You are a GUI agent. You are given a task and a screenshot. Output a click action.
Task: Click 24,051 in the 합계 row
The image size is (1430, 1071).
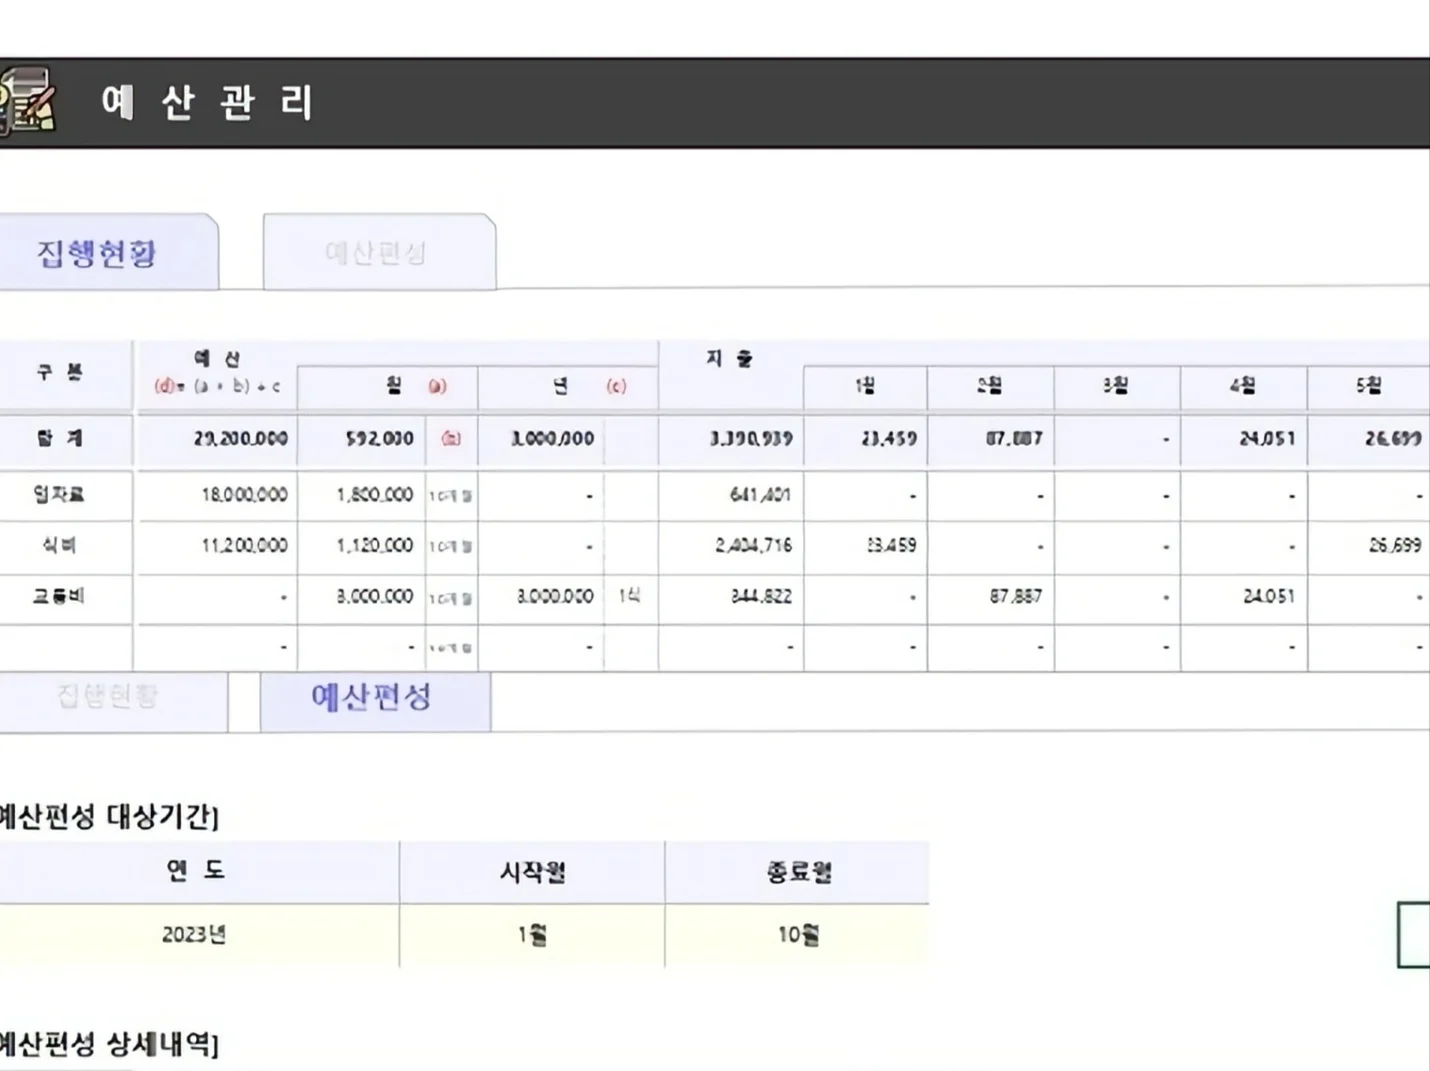point(1244,439)
